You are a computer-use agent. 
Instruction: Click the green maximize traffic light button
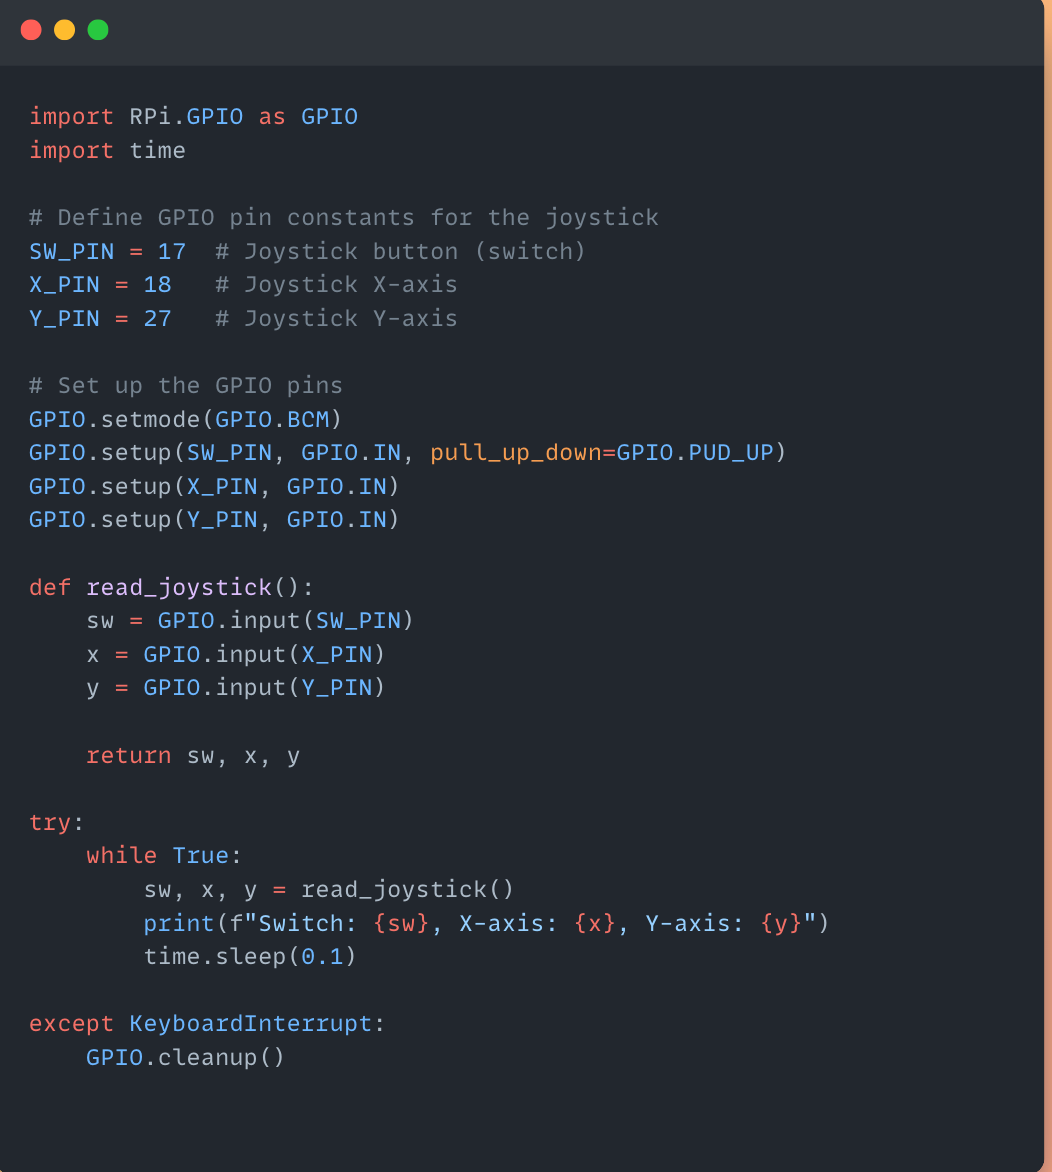pos(97,30)
